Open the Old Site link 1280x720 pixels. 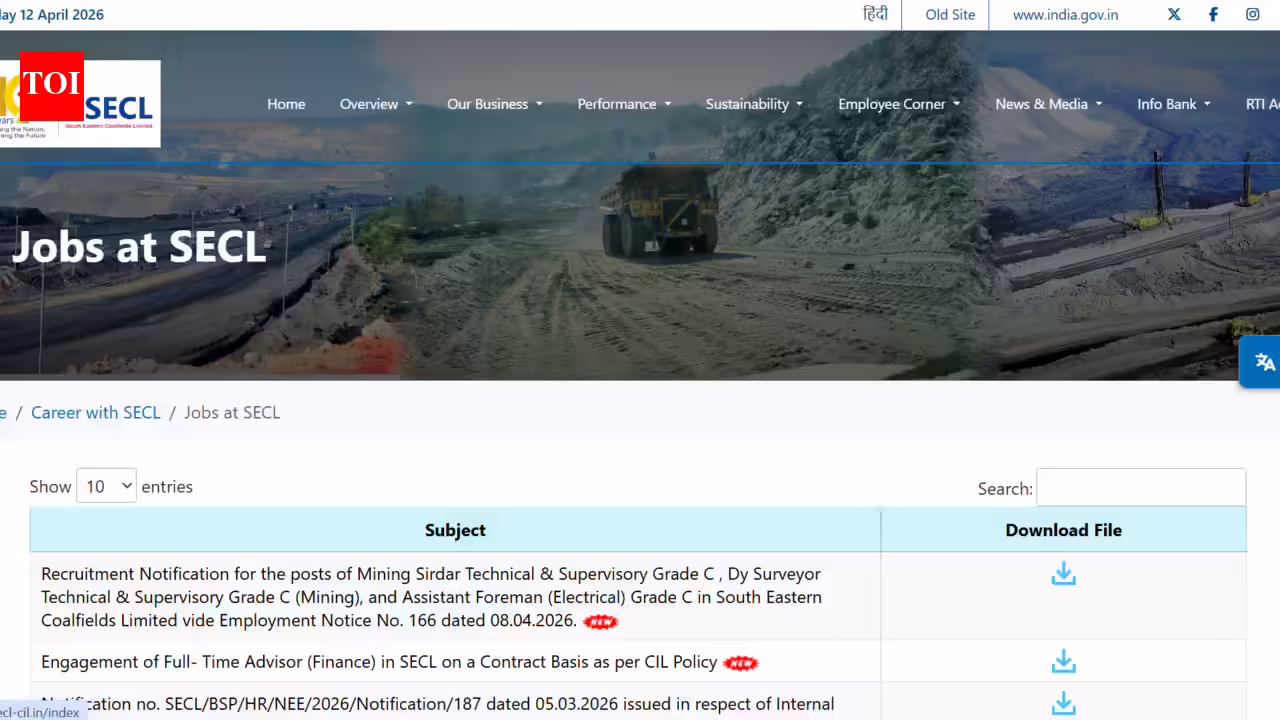click(x=950, y=15)
